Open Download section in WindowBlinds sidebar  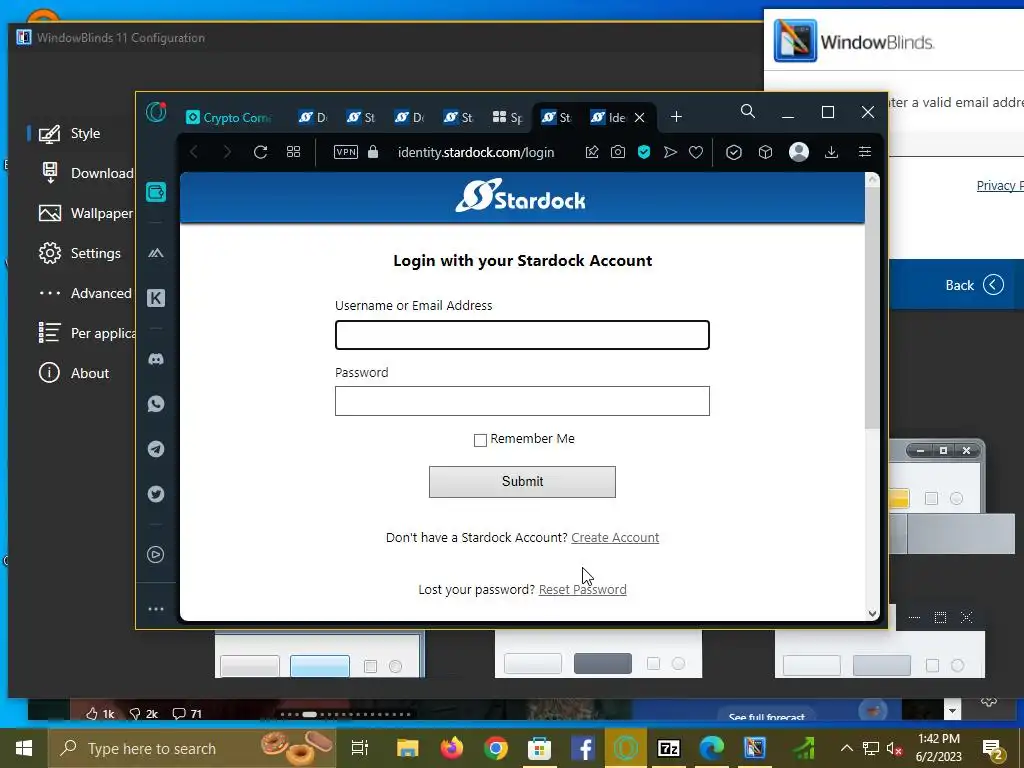pyautogui.click(x=86, y=173)
